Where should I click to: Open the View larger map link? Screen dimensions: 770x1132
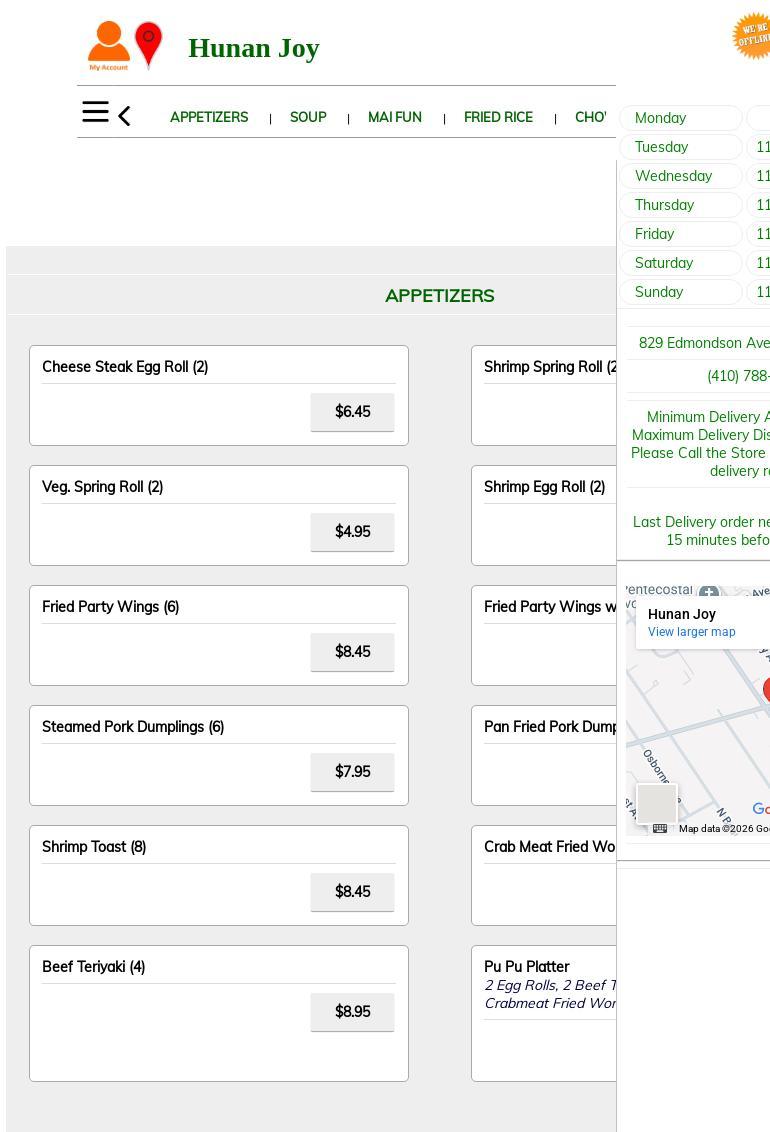[x=691, y=632]
